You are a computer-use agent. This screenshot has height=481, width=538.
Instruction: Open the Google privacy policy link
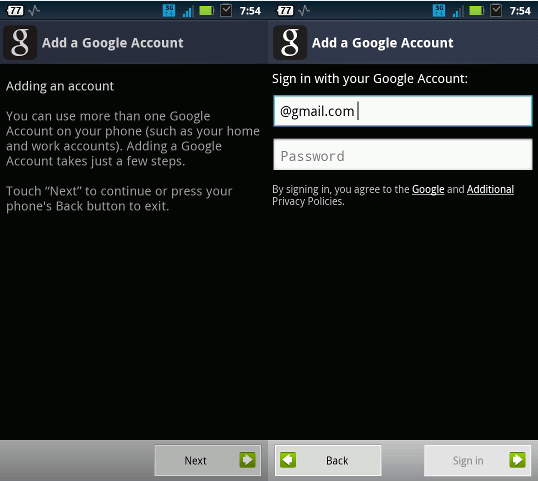(428, 189)
